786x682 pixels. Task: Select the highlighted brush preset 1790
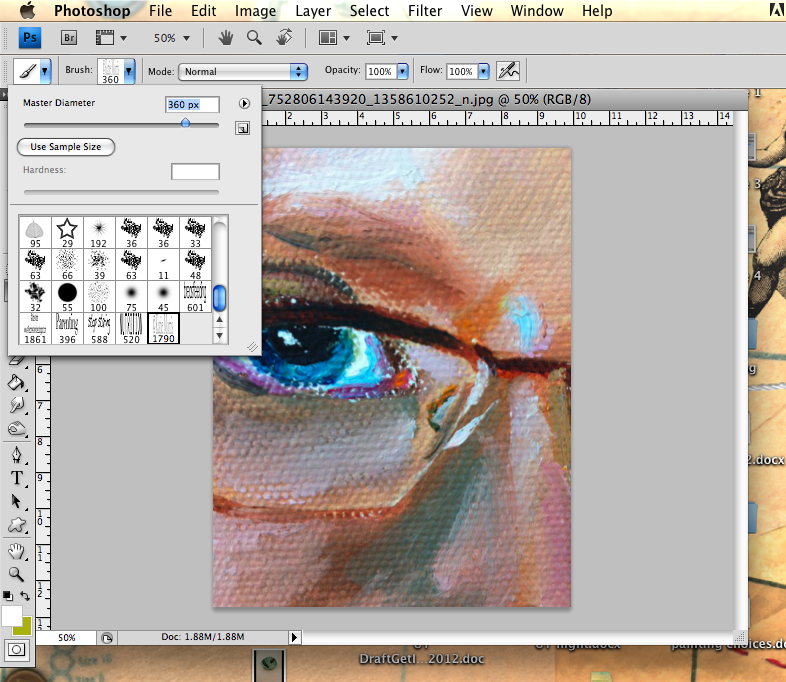point(163,329)
